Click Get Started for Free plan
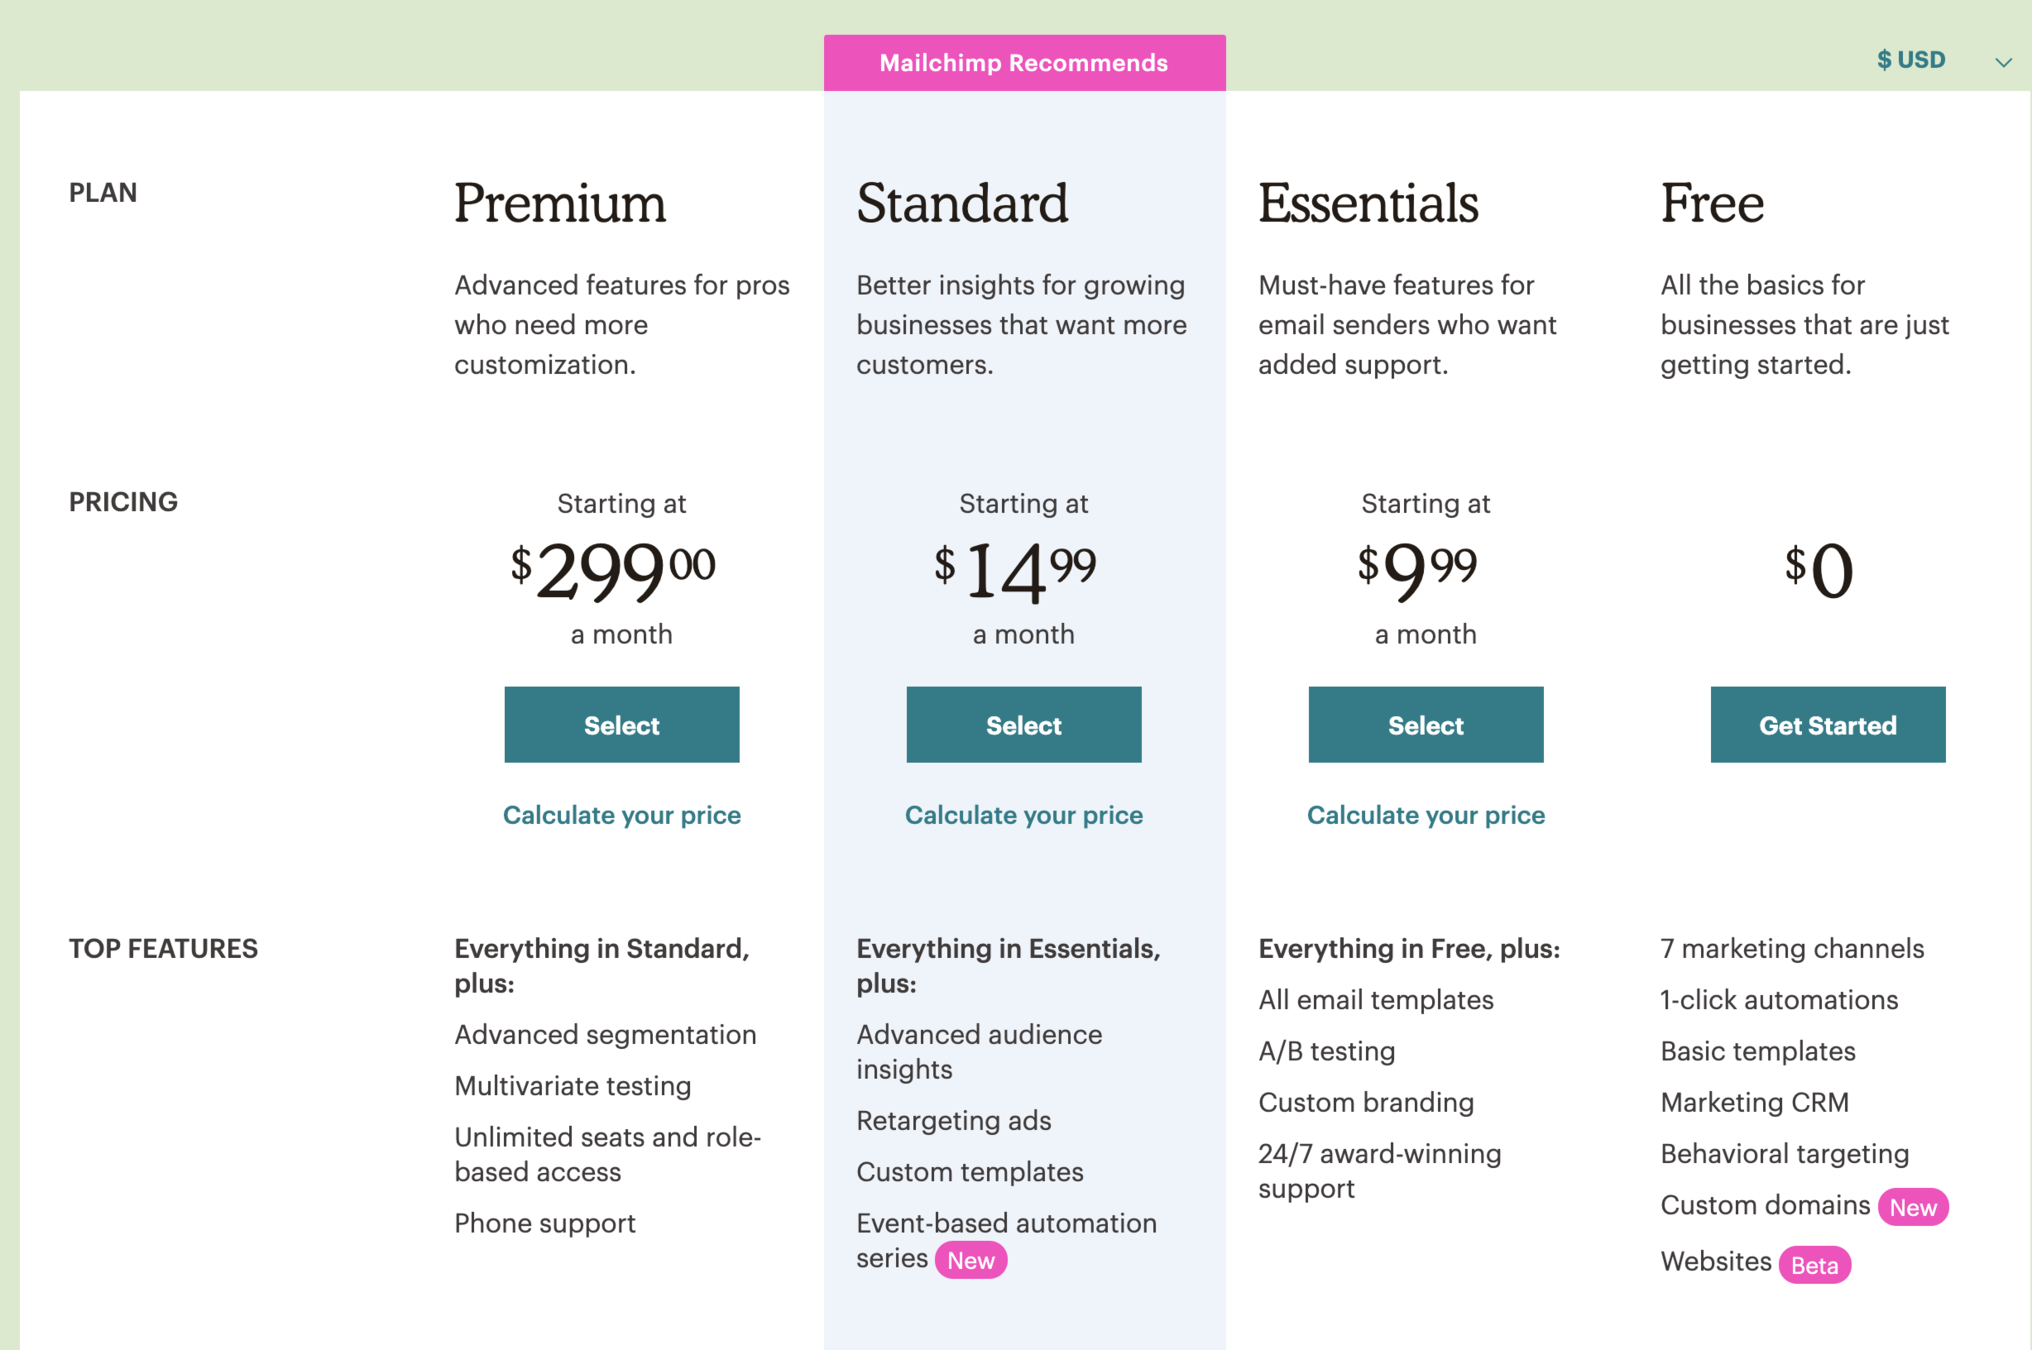 (1827, 724)
